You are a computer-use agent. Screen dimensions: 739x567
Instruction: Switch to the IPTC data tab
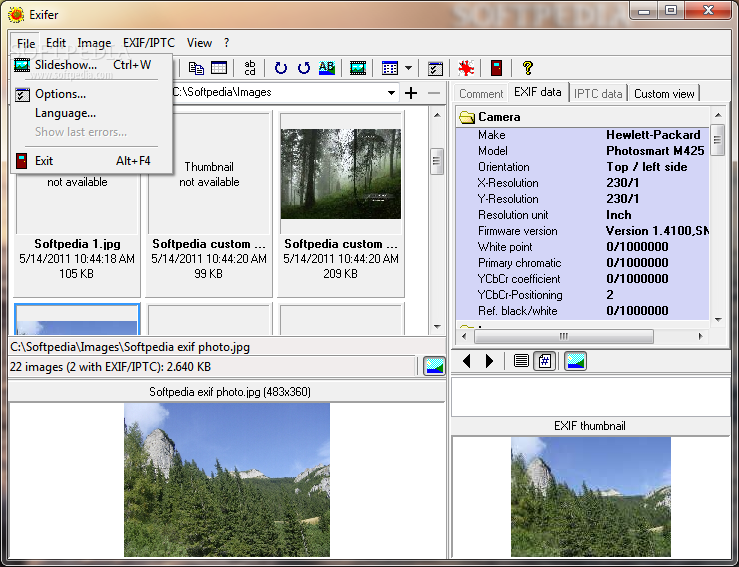coord(598,93)
